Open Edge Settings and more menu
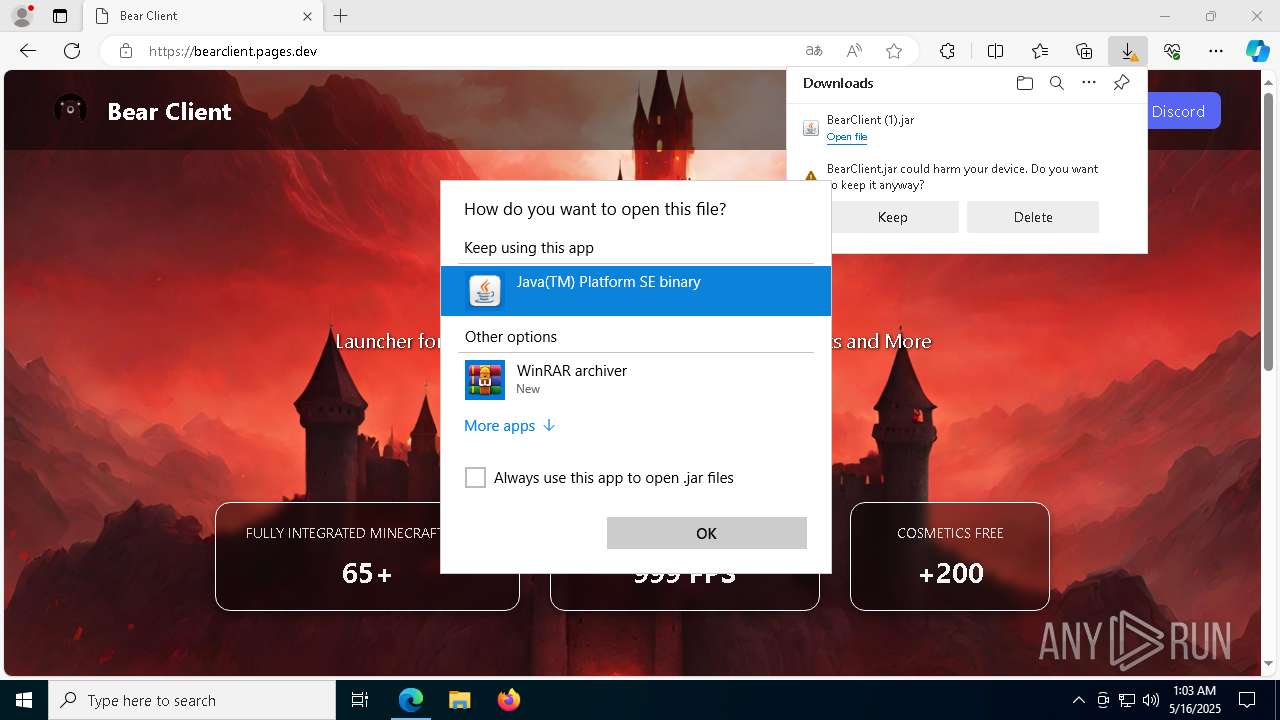The image size is (1280, 720). click(x=1216, y=51)
